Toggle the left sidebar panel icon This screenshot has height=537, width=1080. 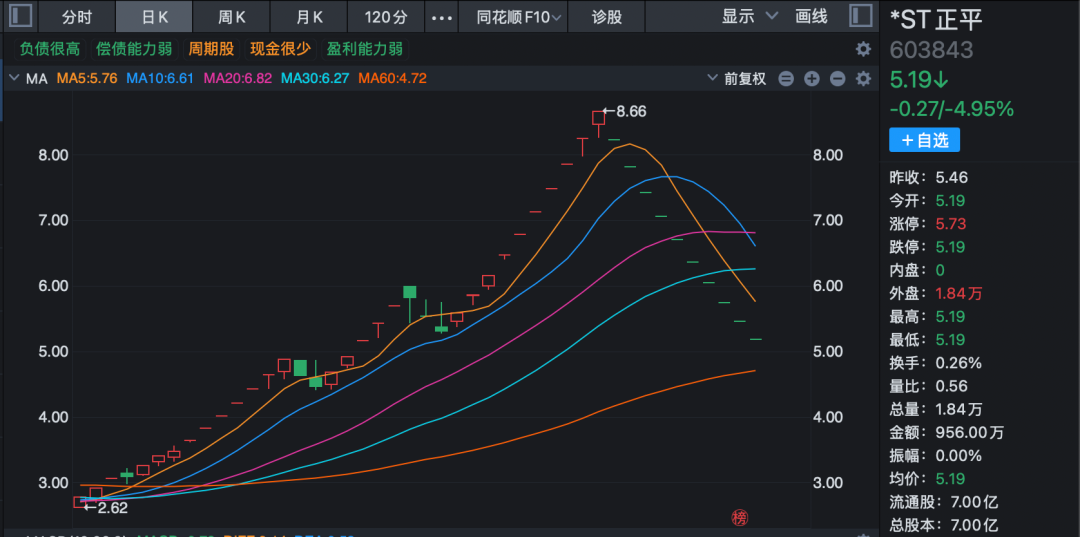coord(21,17)
